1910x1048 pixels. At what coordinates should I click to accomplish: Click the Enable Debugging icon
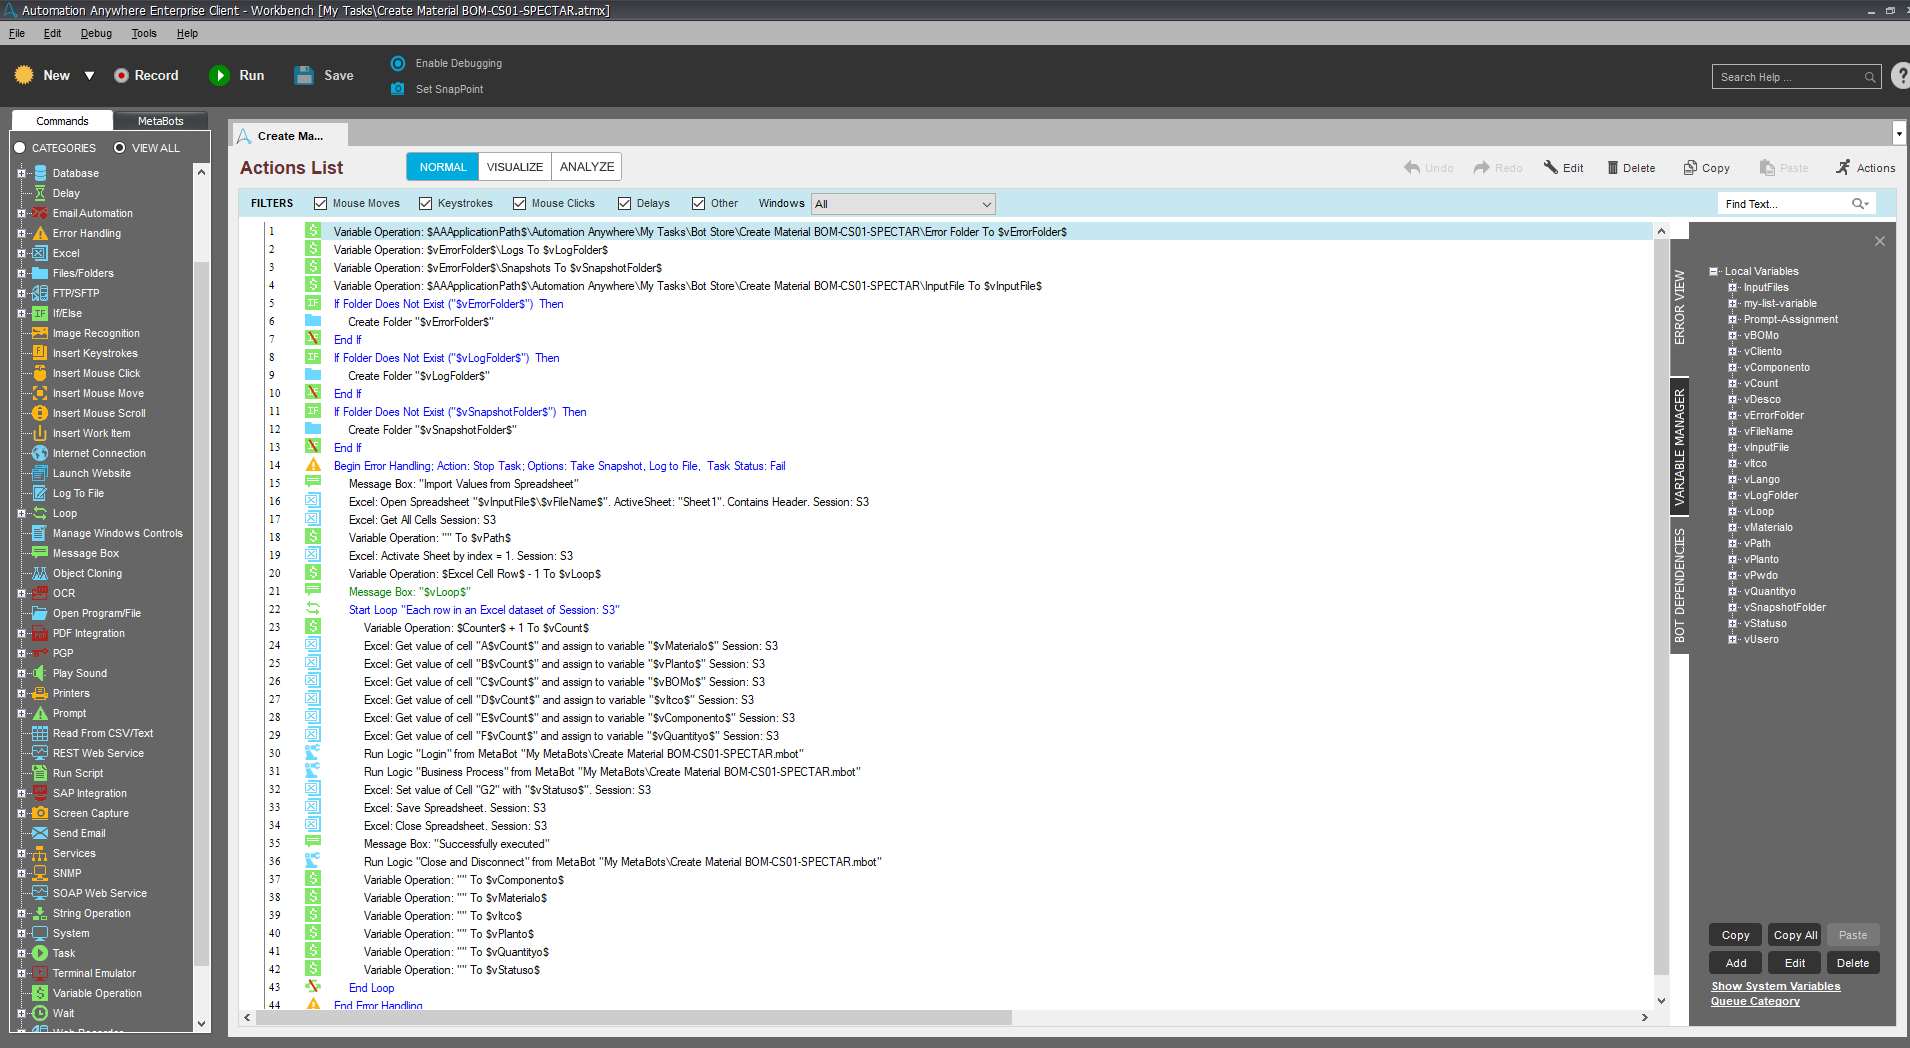coord(398,63)
